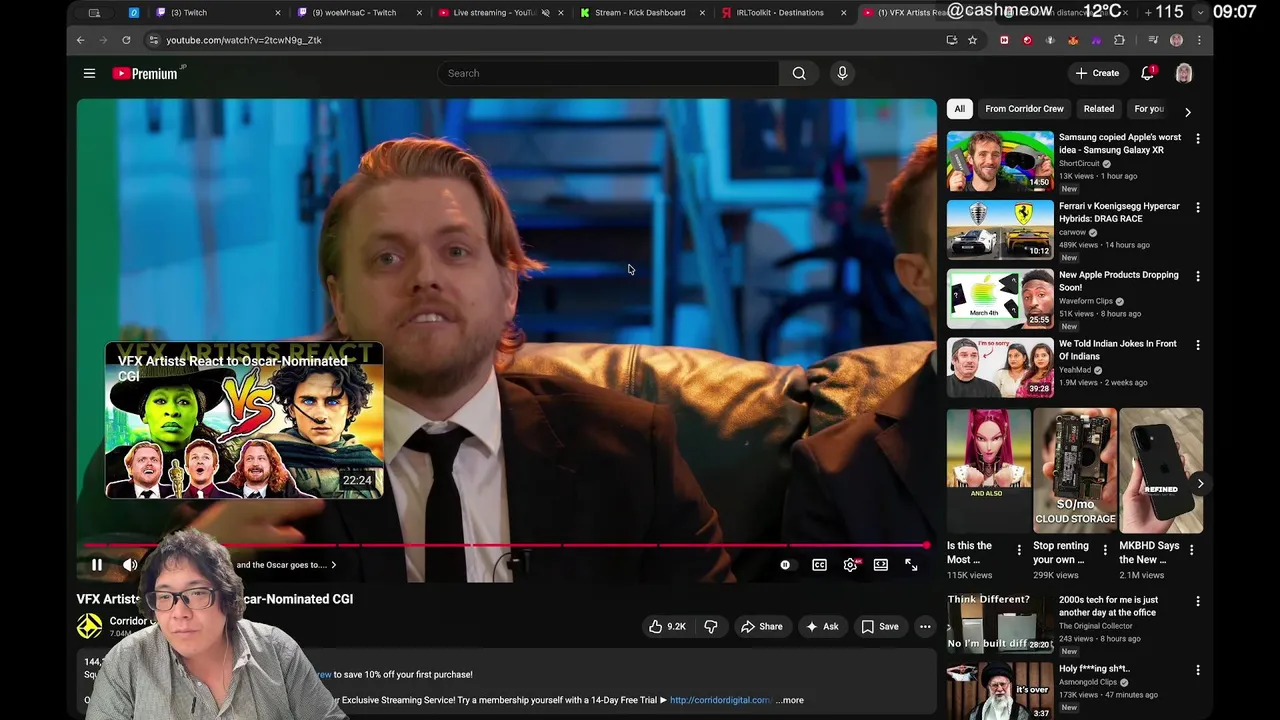Switch to 'IRLToolkit - Destinations' tab
Image resolution: width=1280 pixels, height=720 pixels.
(x=783, y=13)
